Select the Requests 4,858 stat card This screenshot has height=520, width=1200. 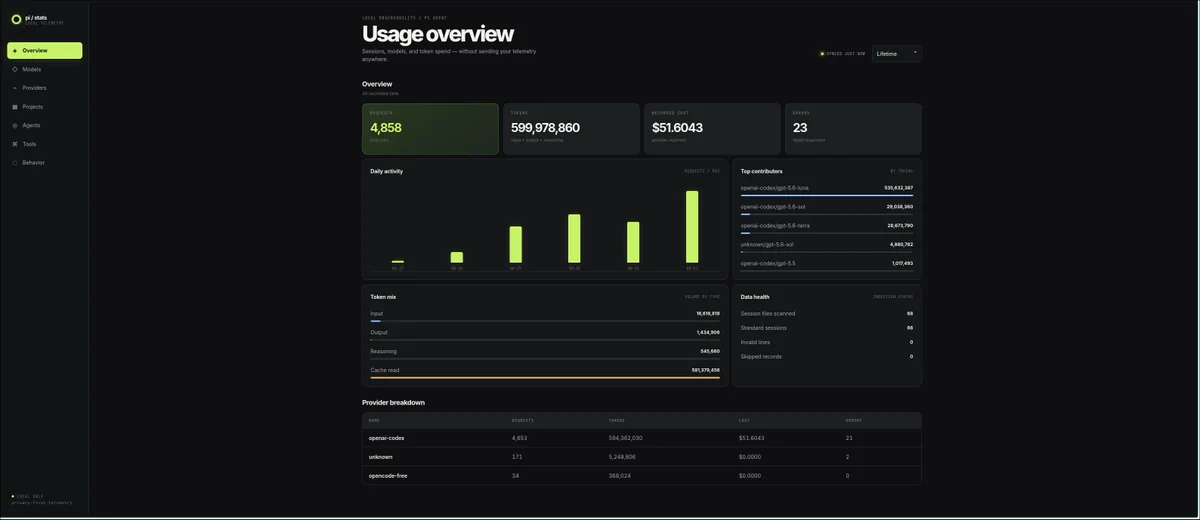click(430, 129)
